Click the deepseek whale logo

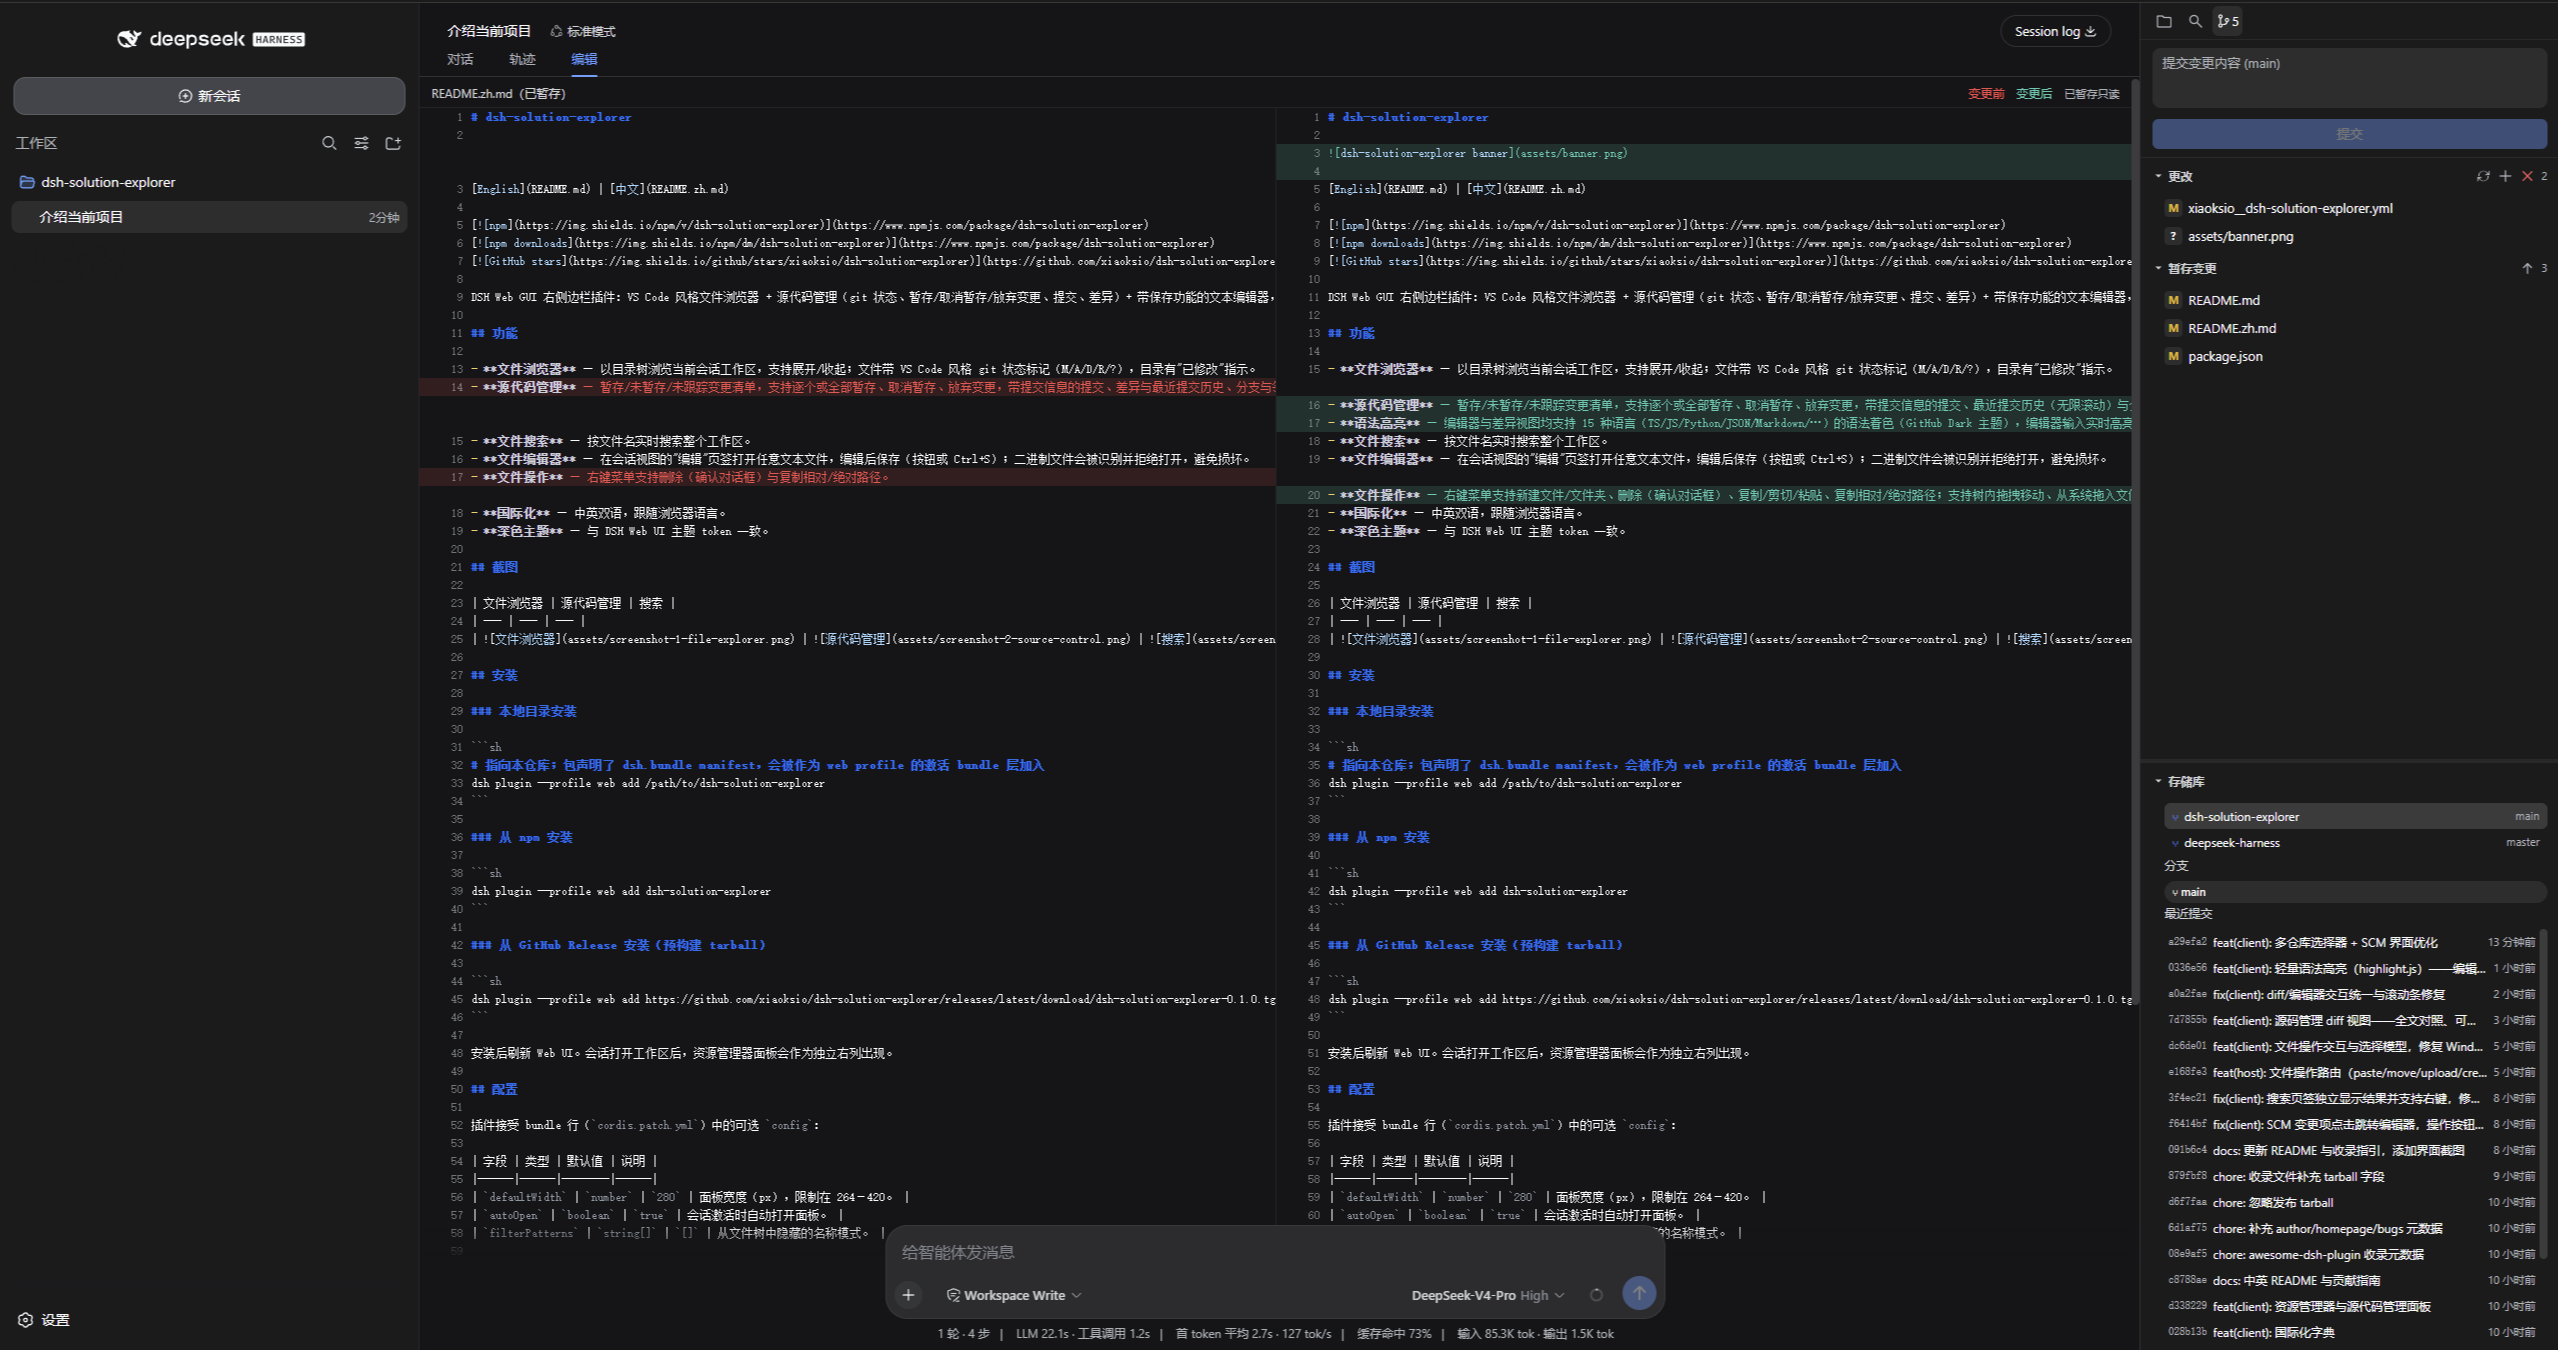(x=129, y=39)
